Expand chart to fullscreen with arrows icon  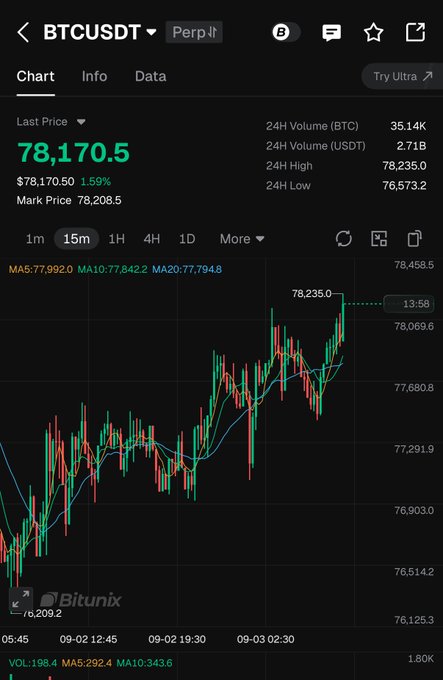(x=20, y=600)
